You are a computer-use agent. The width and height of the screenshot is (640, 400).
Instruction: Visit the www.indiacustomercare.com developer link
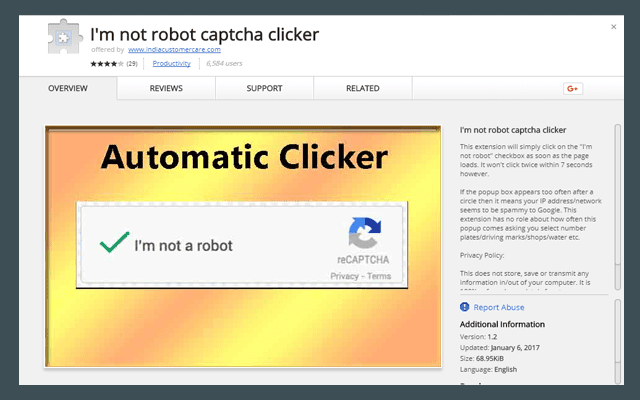click(174, 49)
